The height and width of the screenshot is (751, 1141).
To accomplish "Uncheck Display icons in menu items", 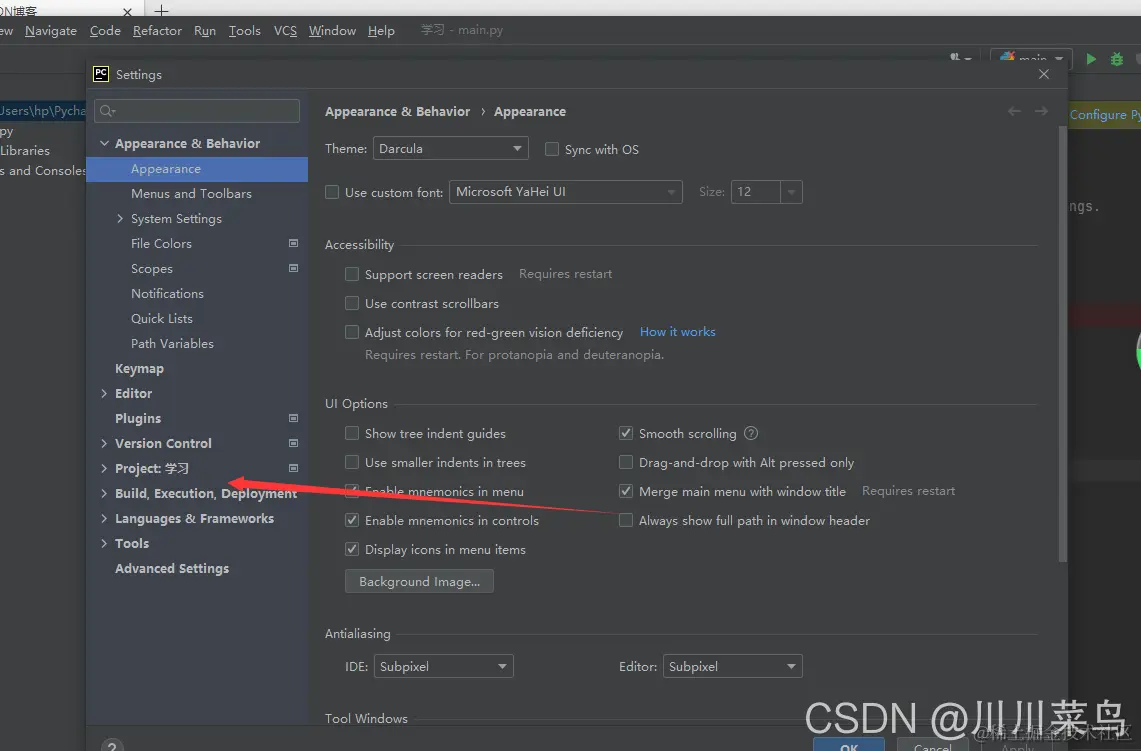I will click(351, 549).
